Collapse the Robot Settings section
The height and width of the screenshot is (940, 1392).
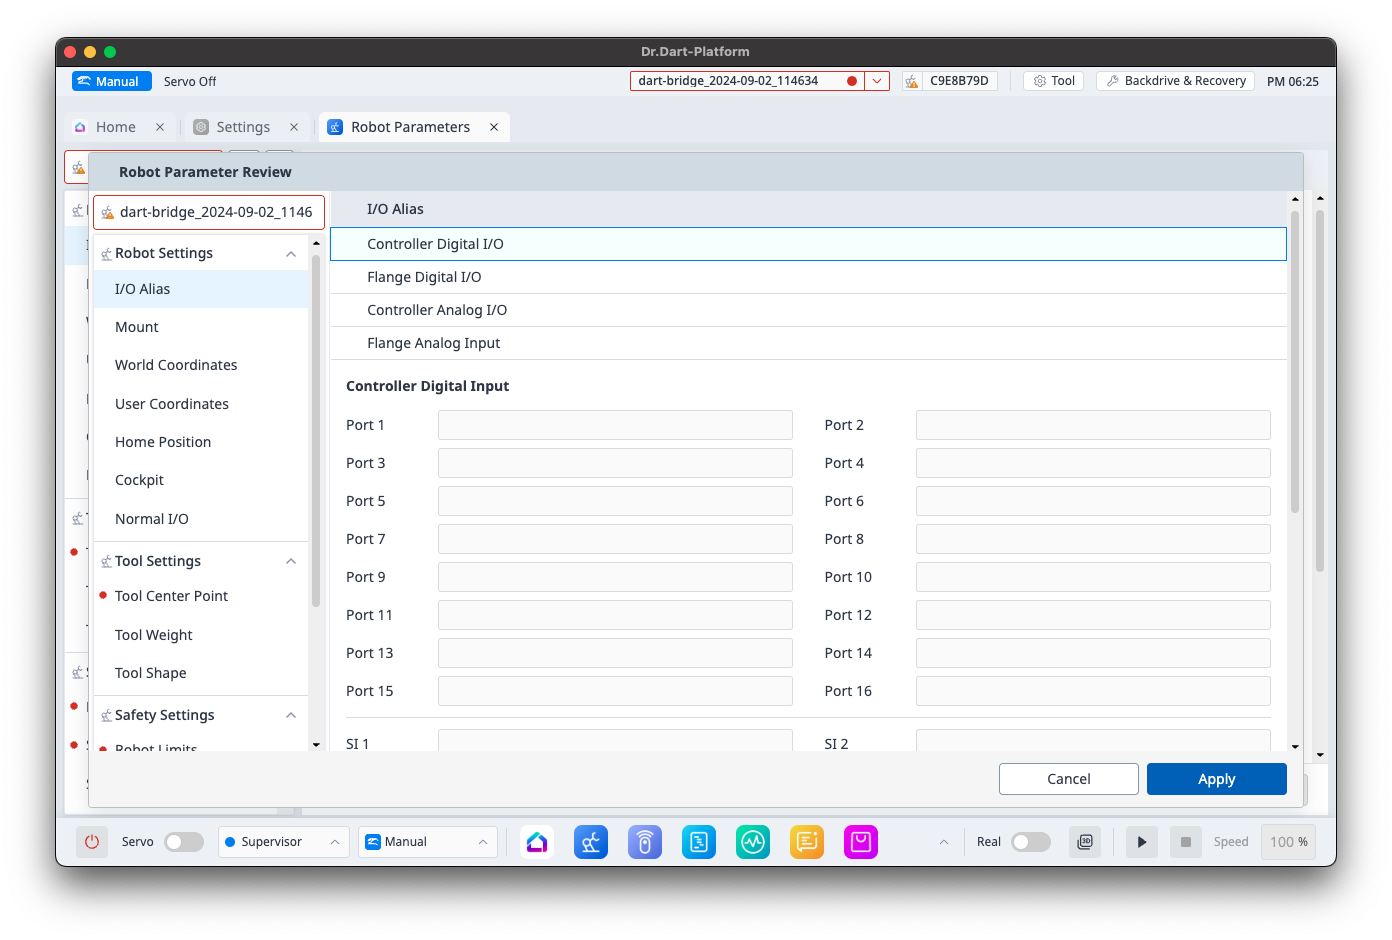[291, 254]
